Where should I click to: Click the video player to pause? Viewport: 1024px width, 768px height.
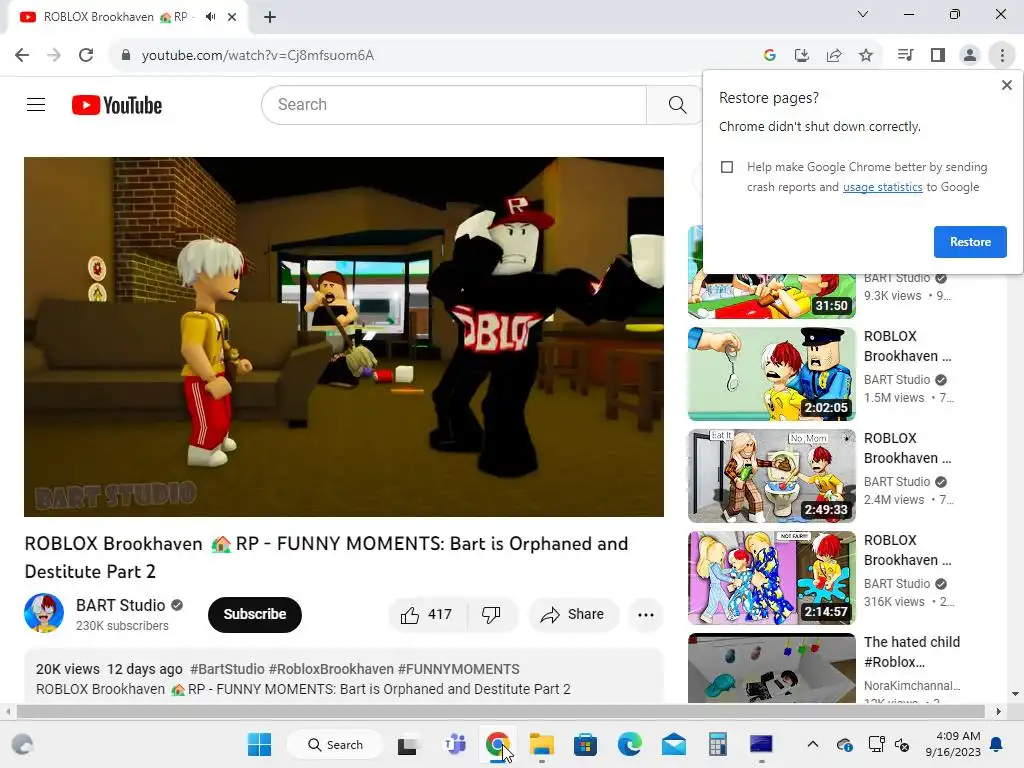pyautogui.click(x=344, y=337)
